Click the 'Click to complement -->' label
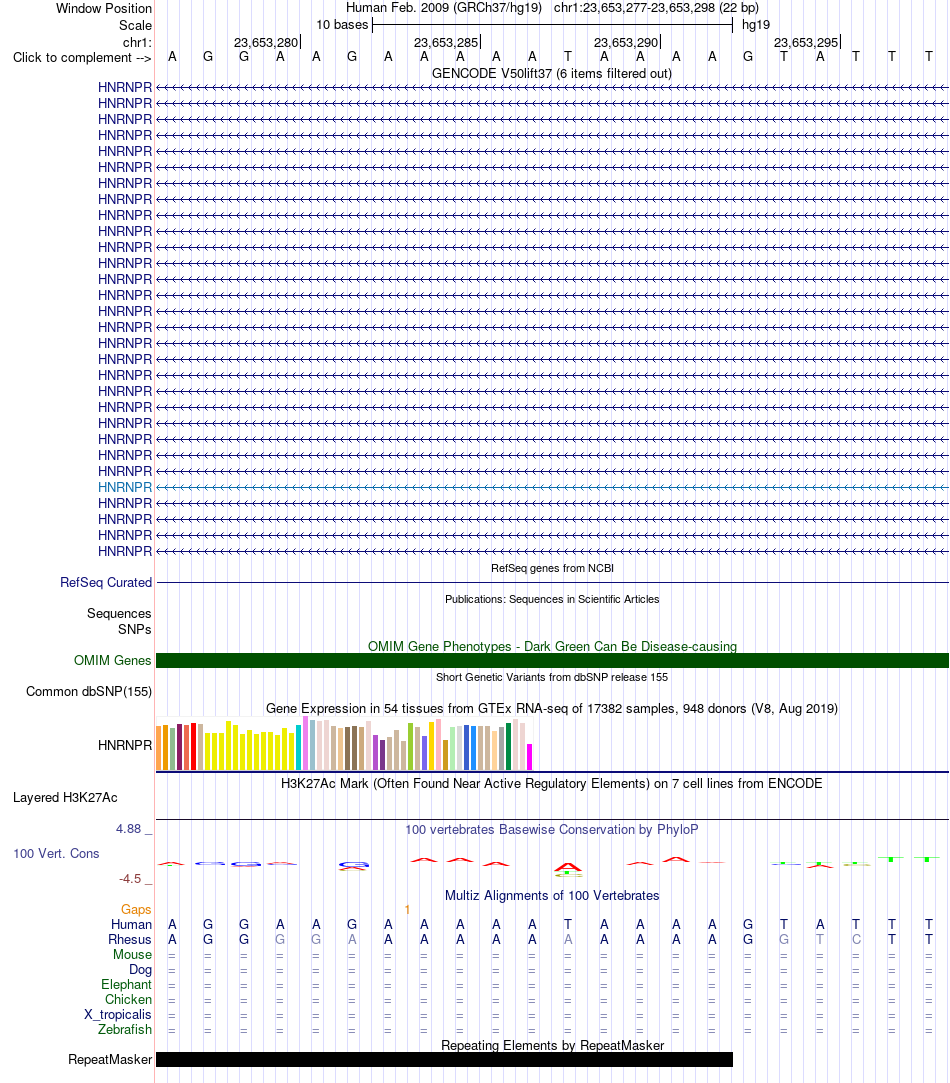Viewport: 950px width, 1083px height. (x=82, y=57)
